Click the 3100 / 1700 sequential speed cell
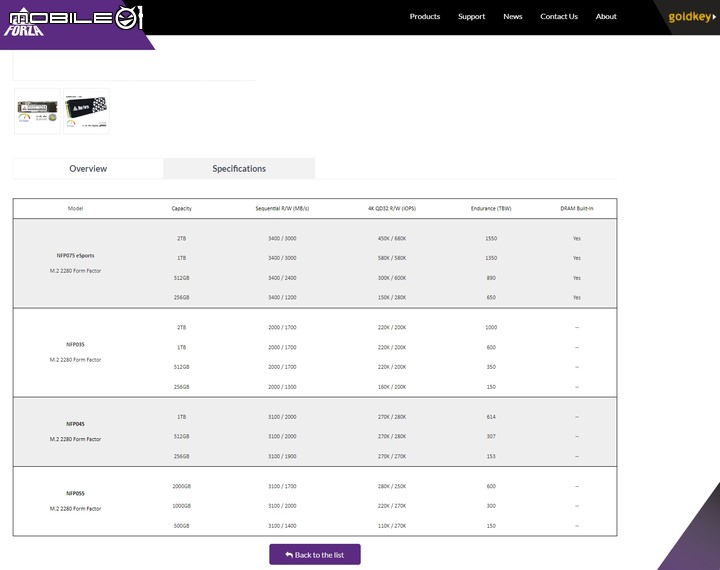This screenshot has width=720, height=570. click(x=282, y=486)
